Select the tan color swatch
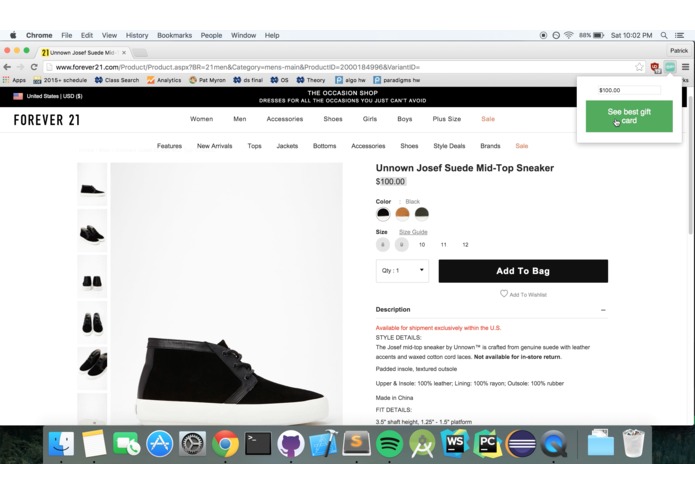This screenshot has height=494, width=695. tap(402, 214)
